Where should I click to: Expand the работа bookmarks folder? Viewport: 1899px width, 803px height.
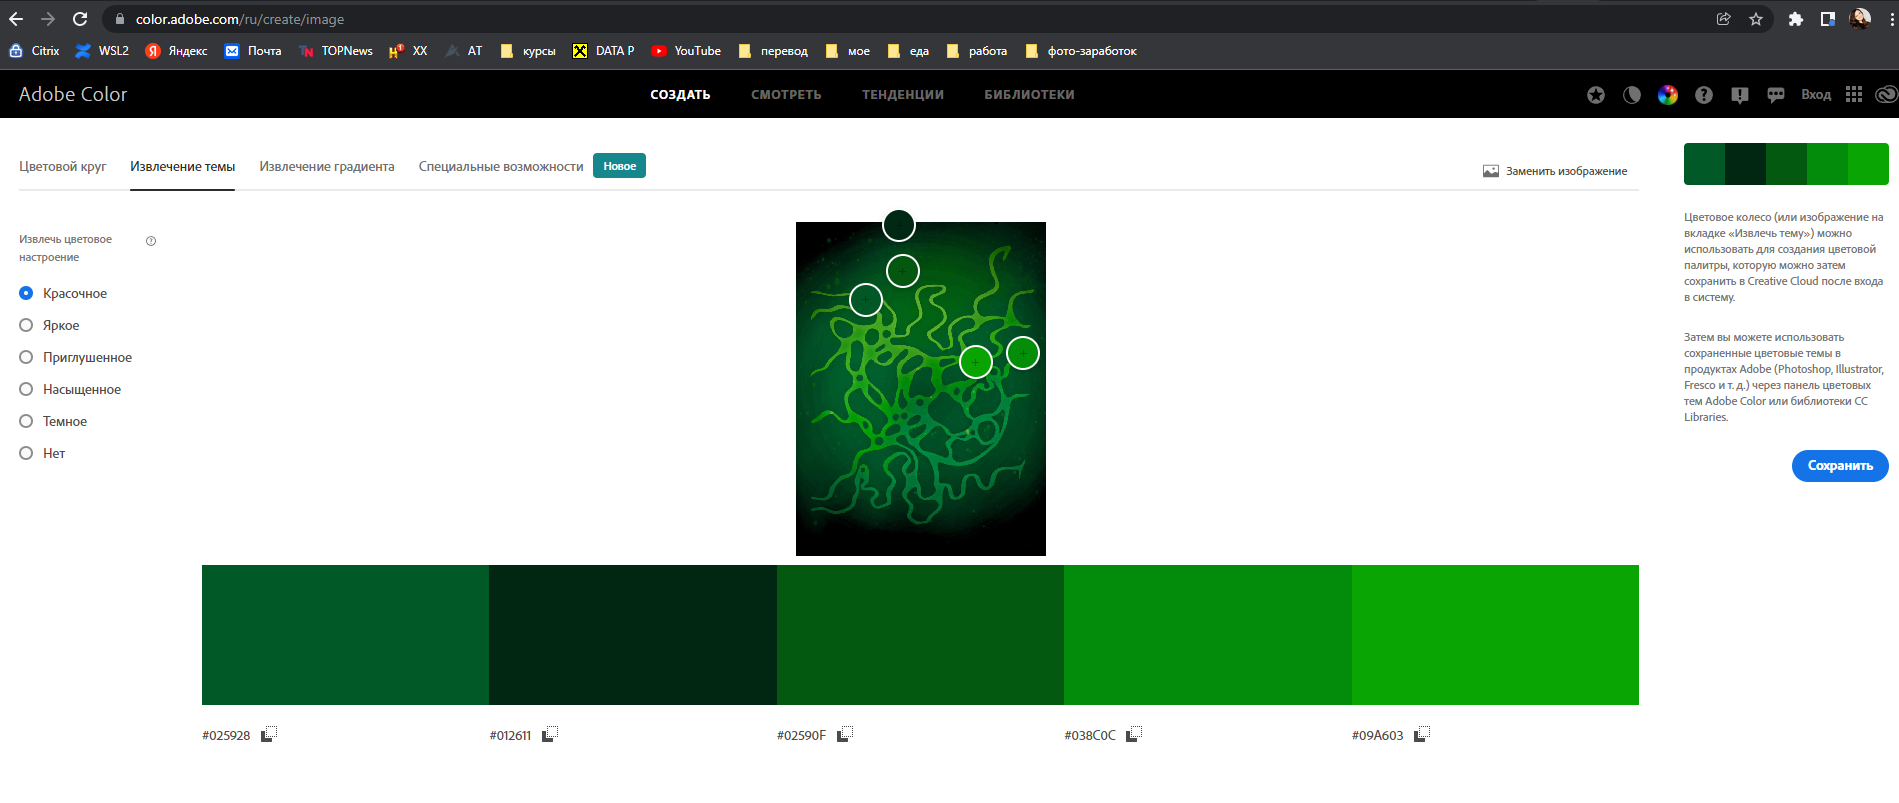point(977,51)
